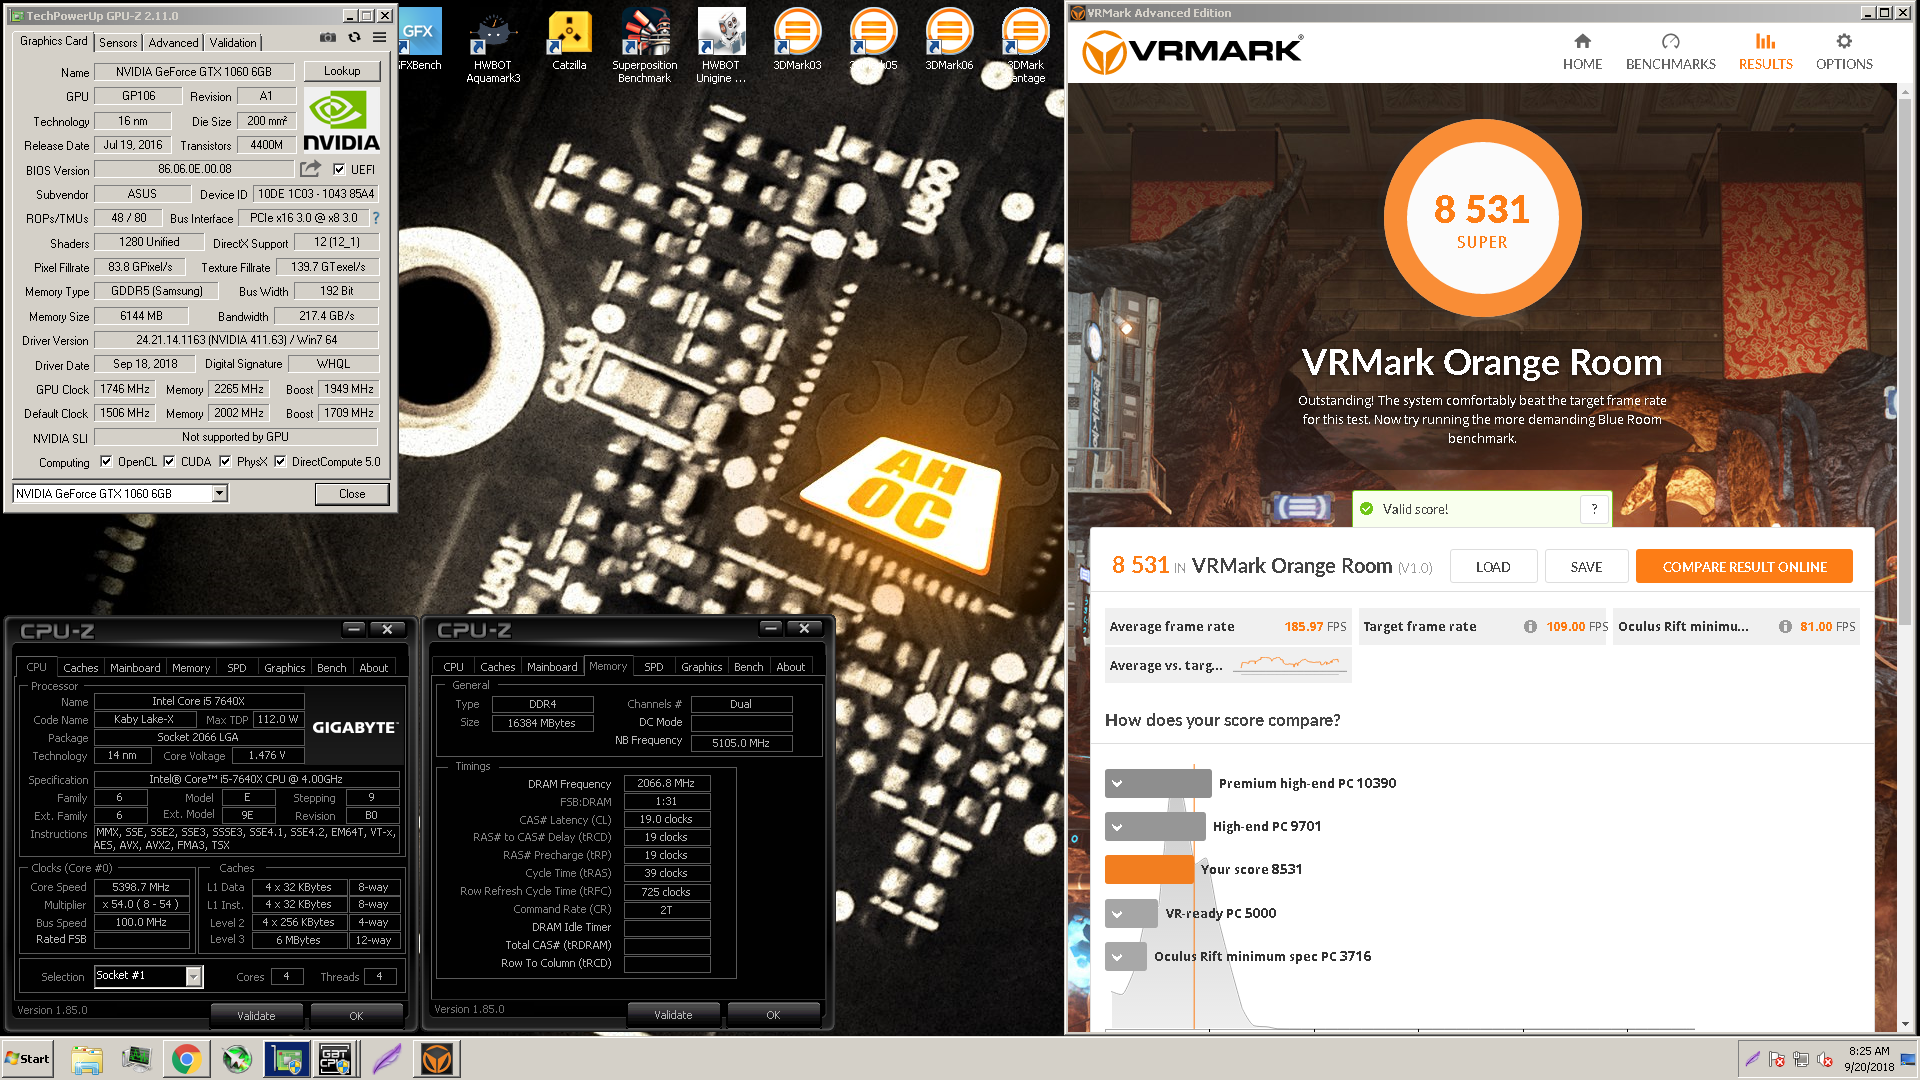
Task: Switch to the Validation tab in GPU-Z
Action: point(233,42)
